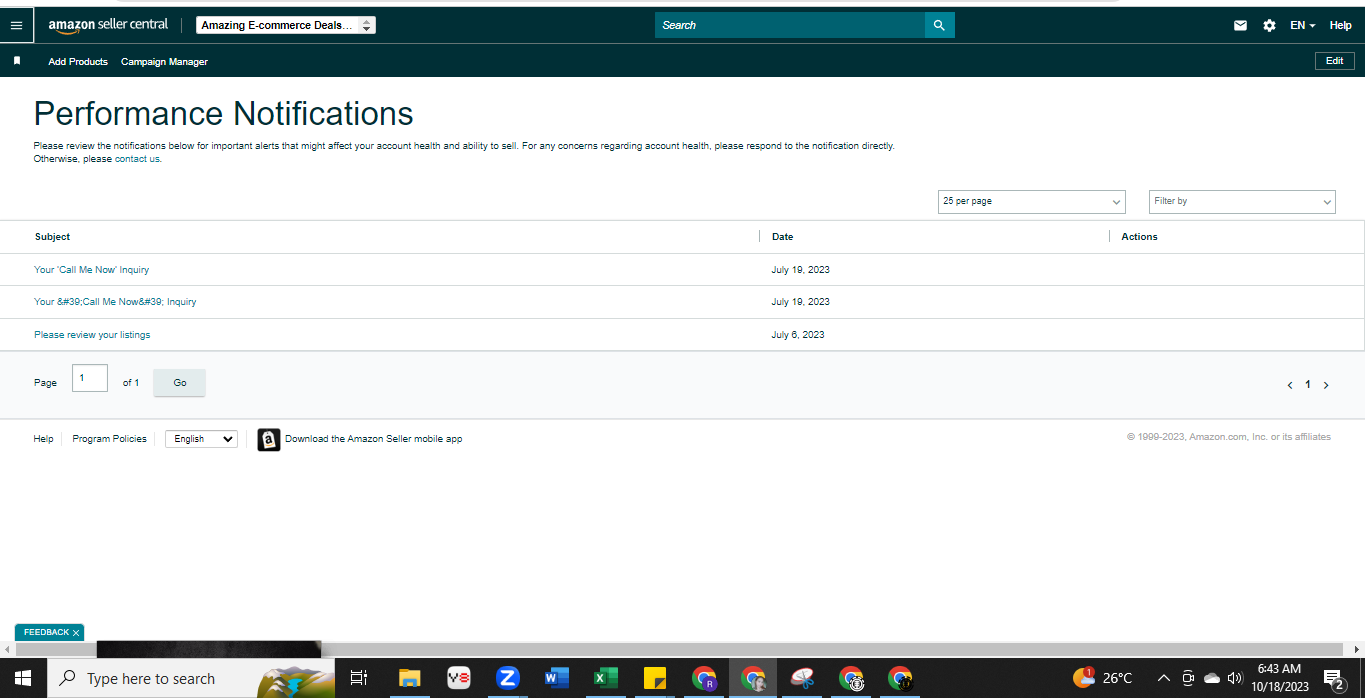1365x698 pixels.
Task: Open Your &#39;Call Me Now&#39; Inquiry notification
Action: pyautogui.click(x=115, y=302)
